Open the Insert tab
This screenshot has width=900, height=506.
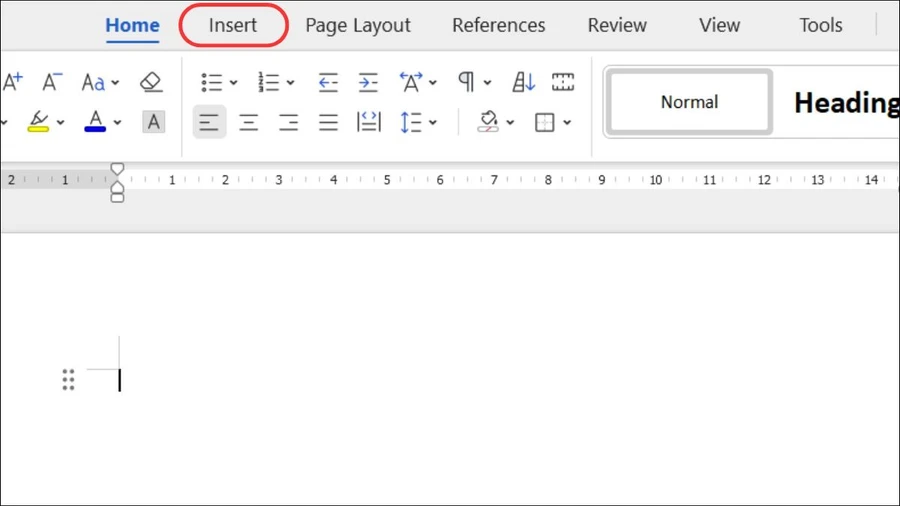(x=232, y=25)
